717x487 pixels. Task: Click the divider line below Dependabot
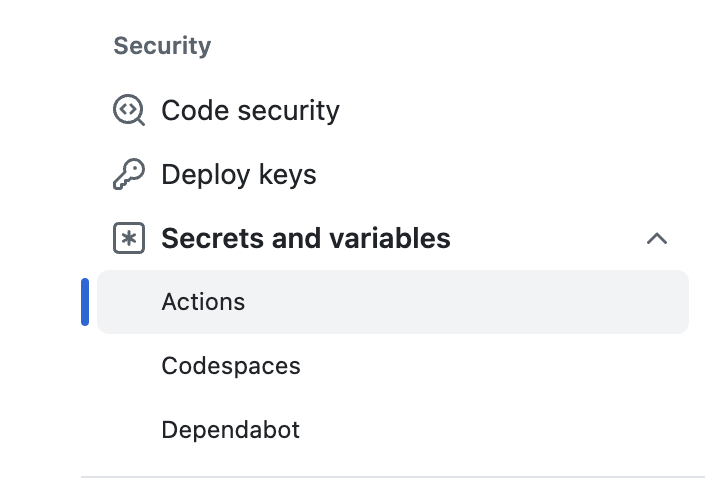393,477
